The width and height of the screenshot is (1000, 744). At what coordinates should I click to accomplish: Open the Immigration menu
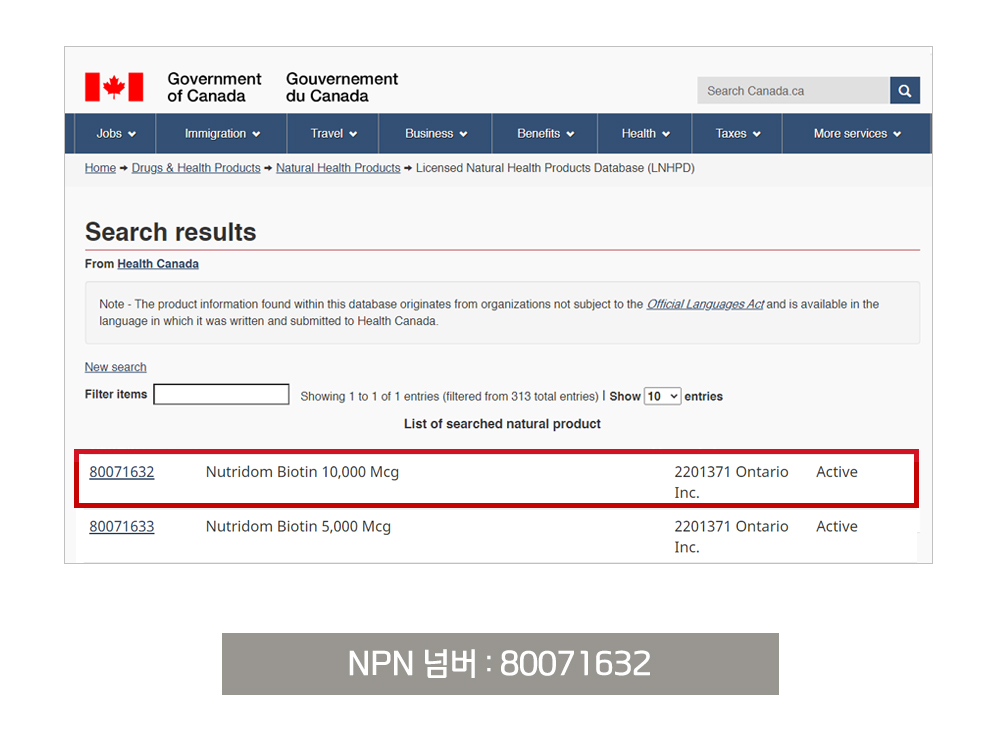[222, 134]
